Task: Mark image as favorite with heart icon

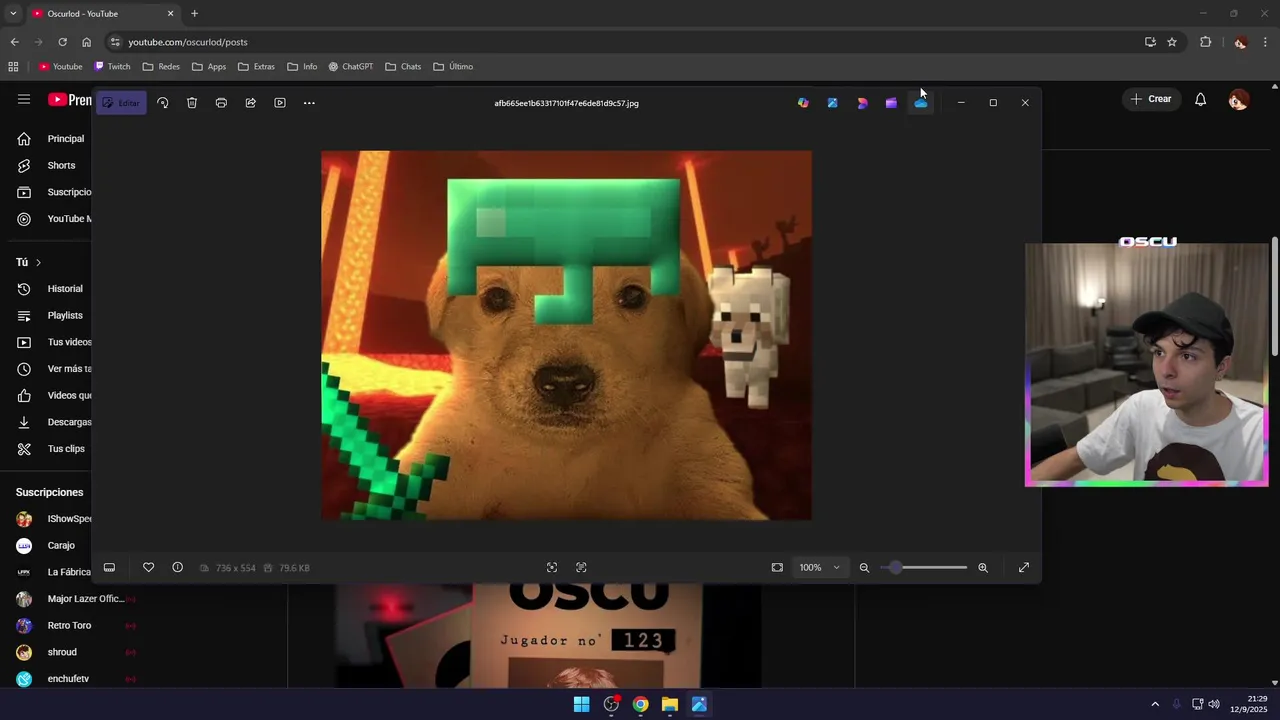Action: (x=148, y=567)
